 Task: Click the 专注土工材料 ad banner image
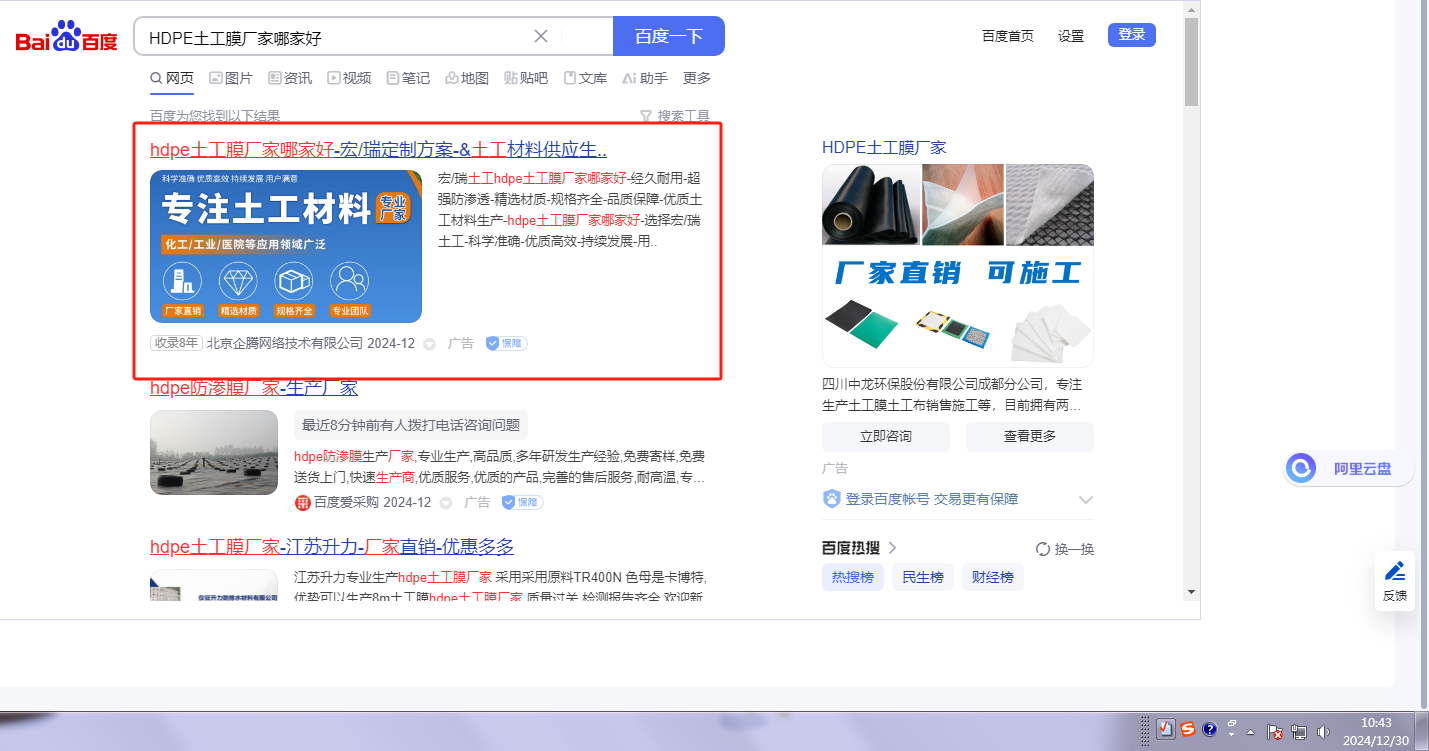tap(286, 246)
